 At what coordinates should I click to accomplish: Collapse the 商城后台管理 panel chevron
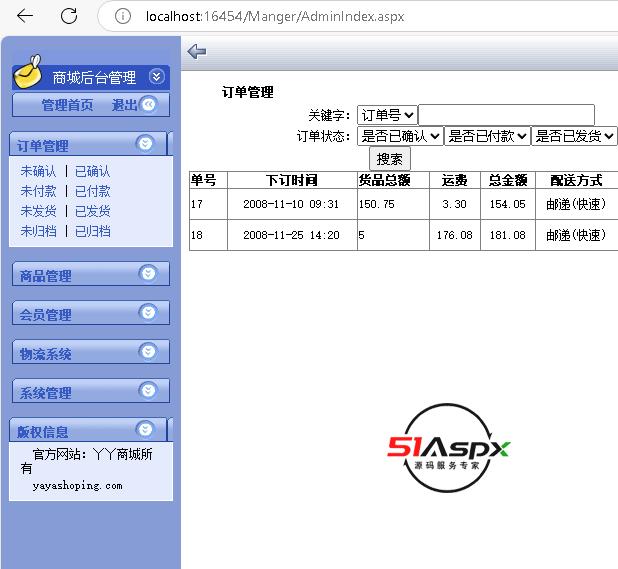click(156, 76)
